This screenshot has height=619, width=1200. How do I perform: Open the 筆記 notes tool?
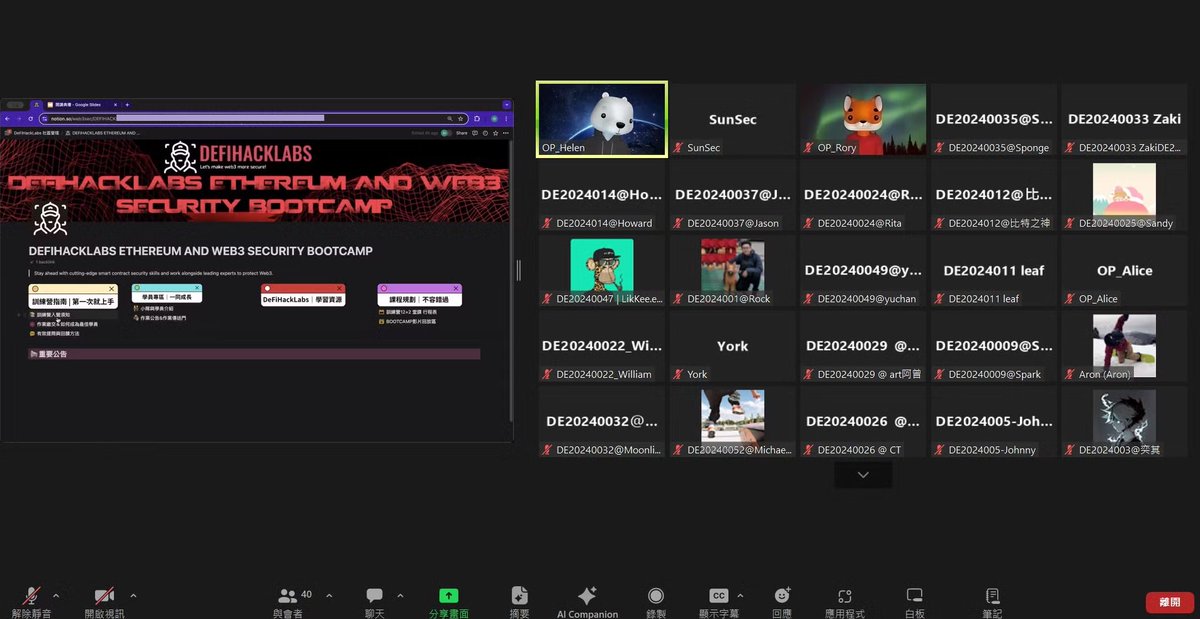click(x=992, y=602)
